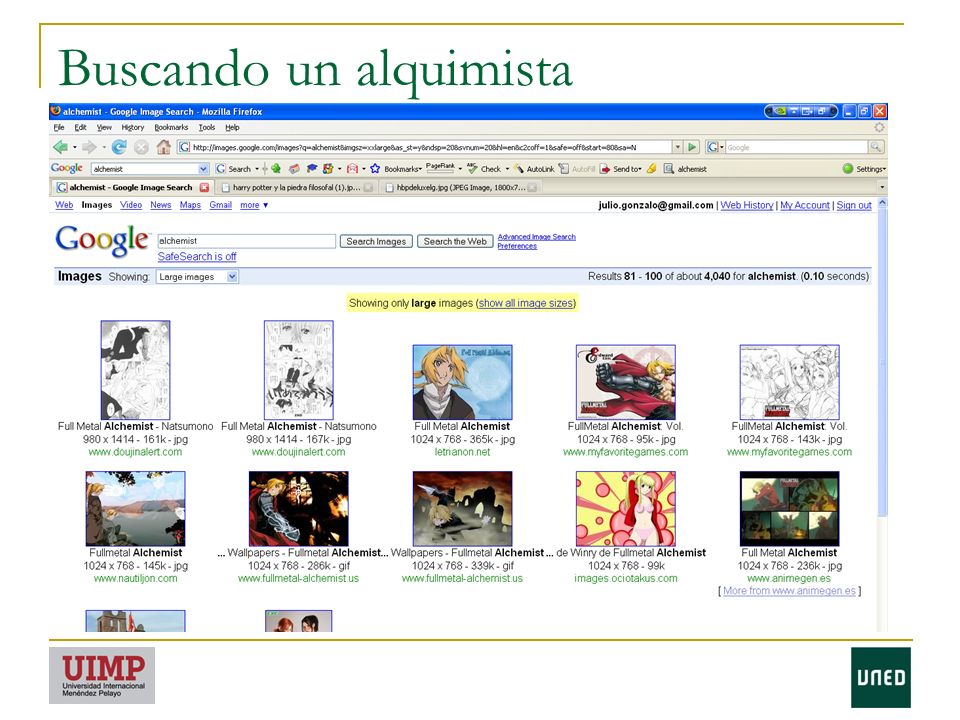Switch to the harry potter y la piedra tab
Screen dimensions: 960x720
[297, 187]
